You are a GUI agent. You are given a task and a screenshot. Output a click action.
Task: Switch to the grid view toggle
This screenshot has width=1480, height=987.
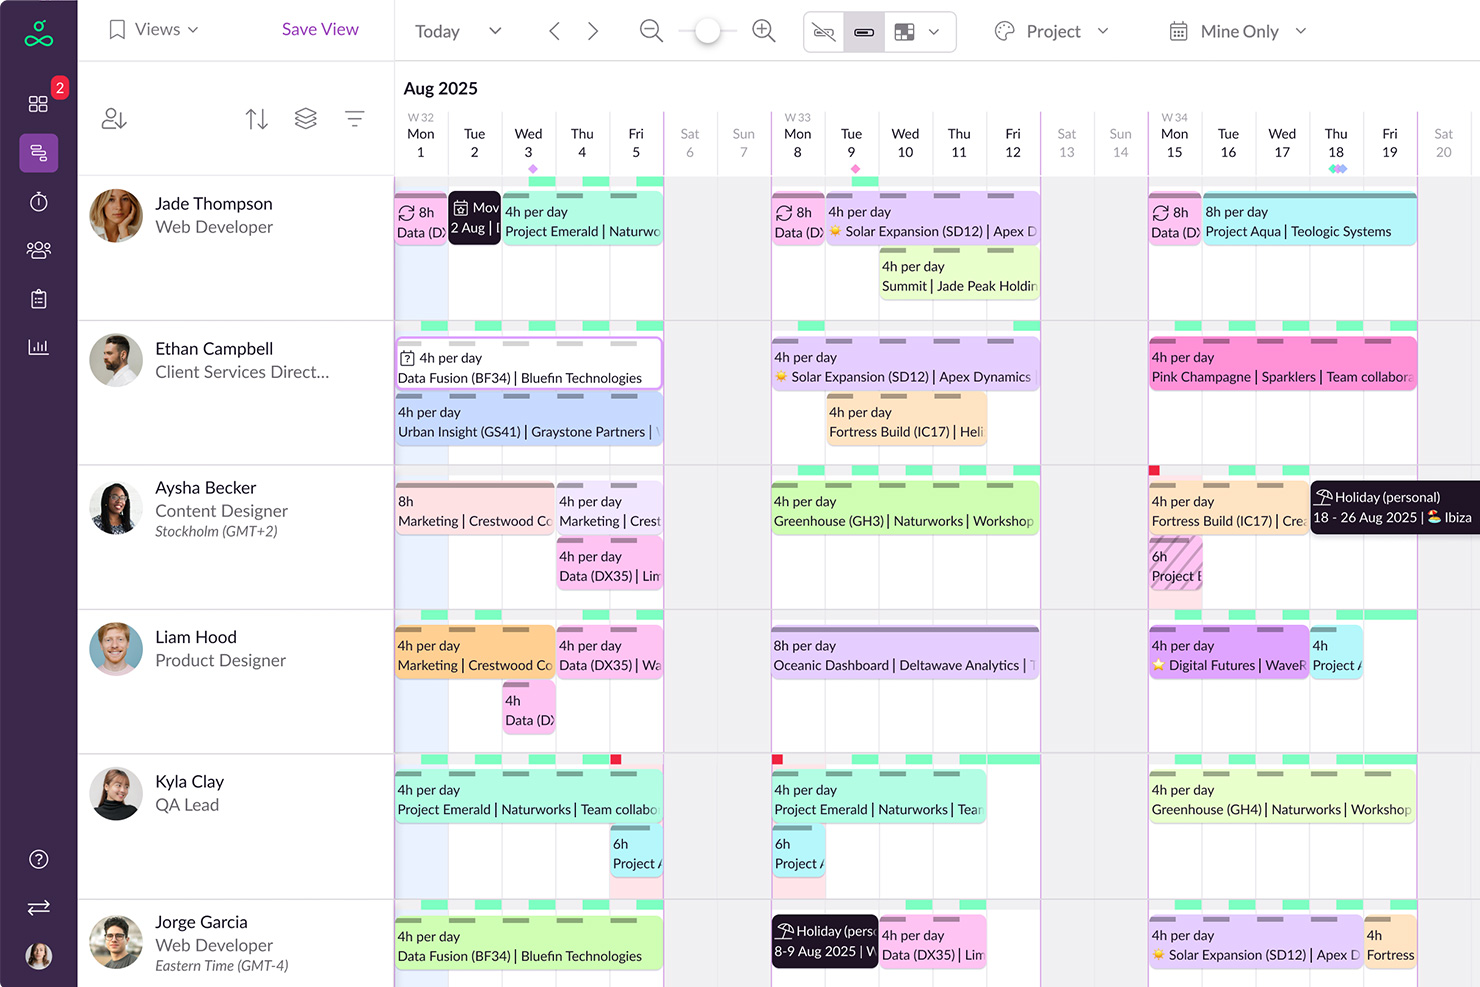pyautogui.click(x=903, y=31)
